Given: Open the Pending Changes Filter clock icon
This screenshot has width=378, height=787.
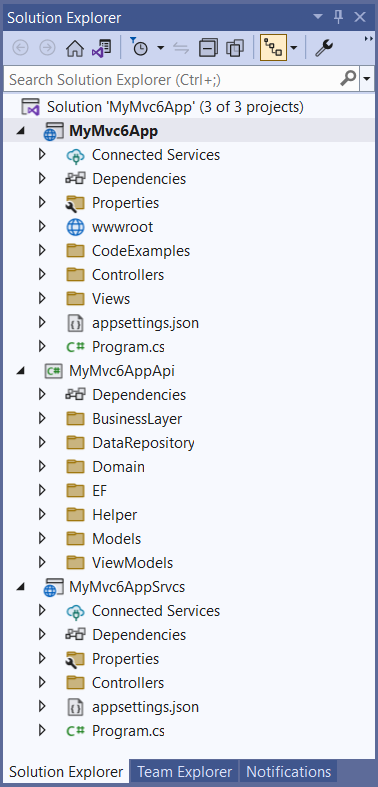Looking at the screenshot, I should 139,47.
